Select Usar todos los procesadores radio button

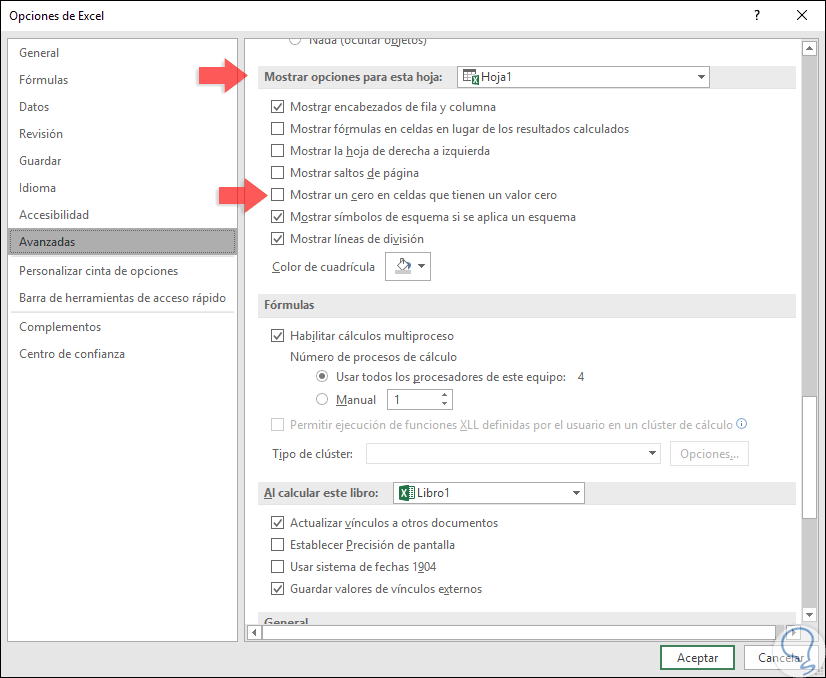(322, 377)
